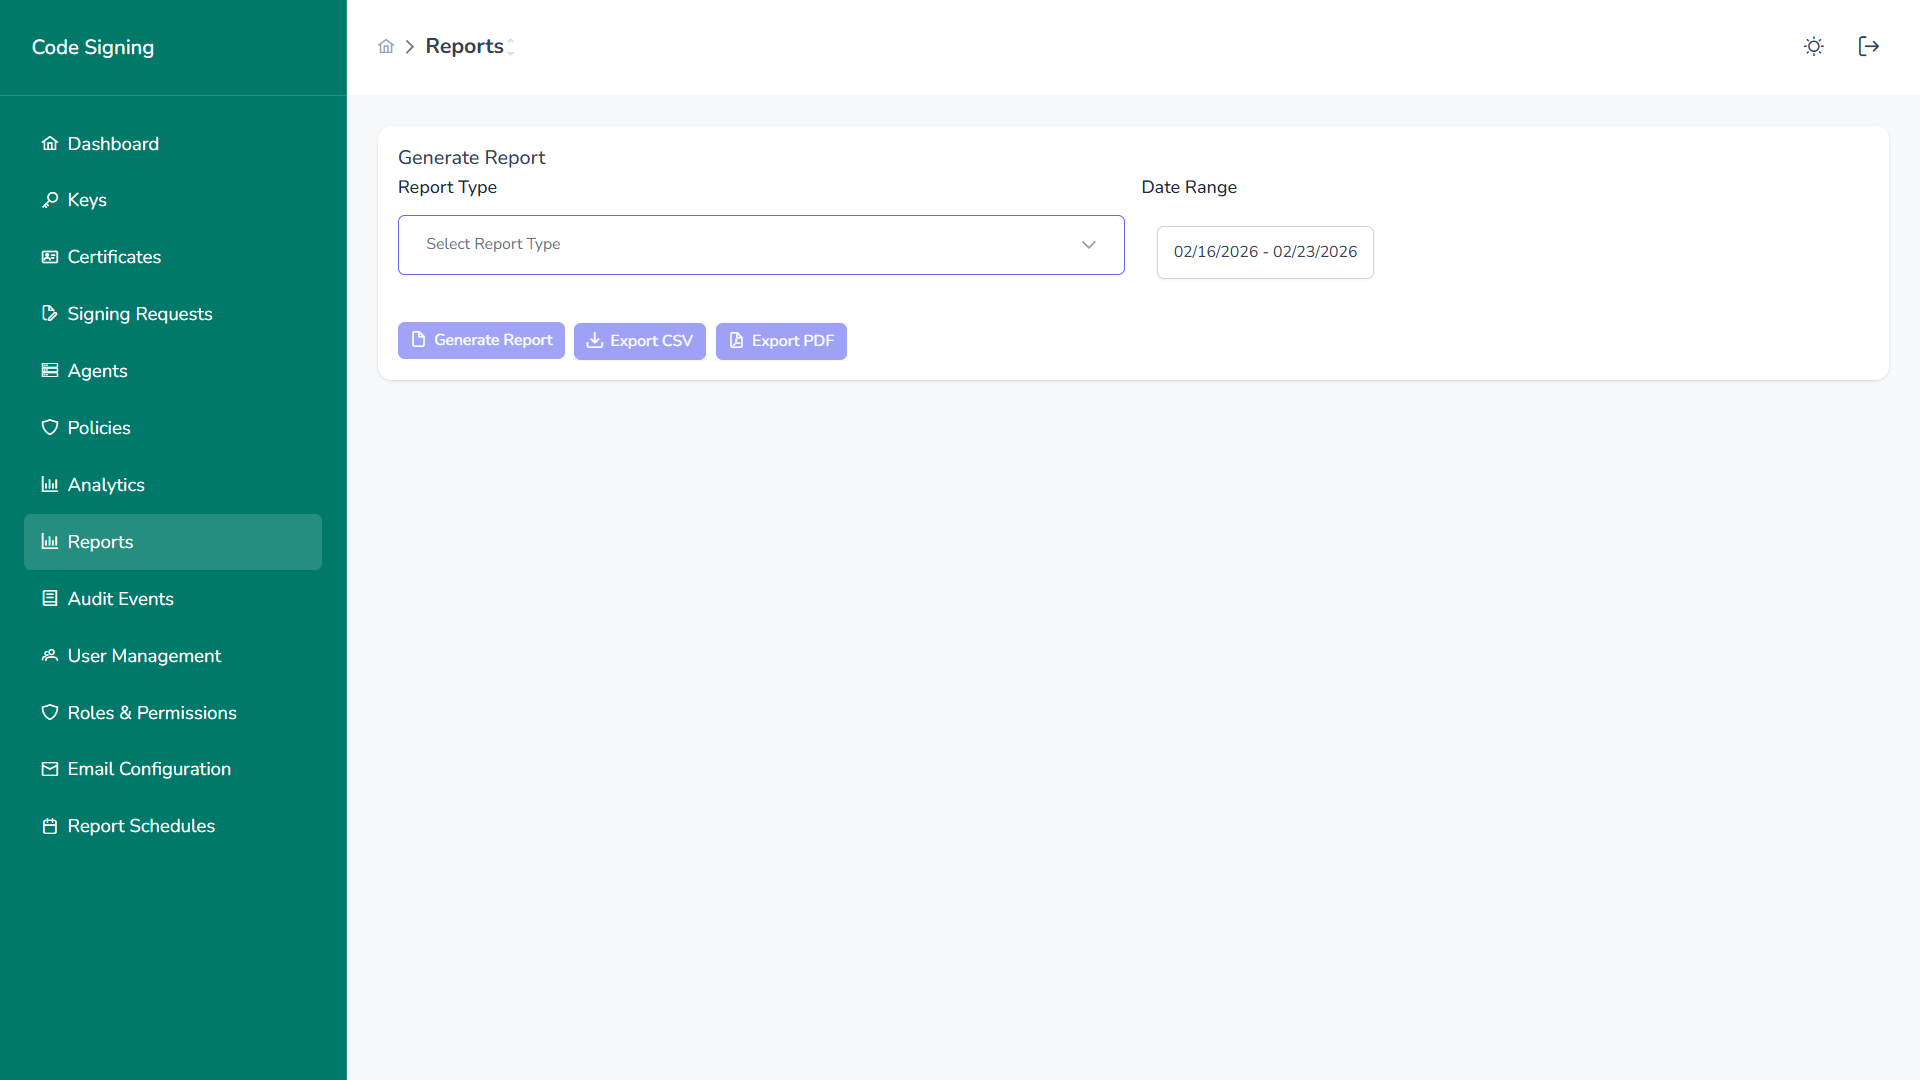Click the home icon in the breadcrumb
Screen dimensions: 1920x1080
pos(386,46)
